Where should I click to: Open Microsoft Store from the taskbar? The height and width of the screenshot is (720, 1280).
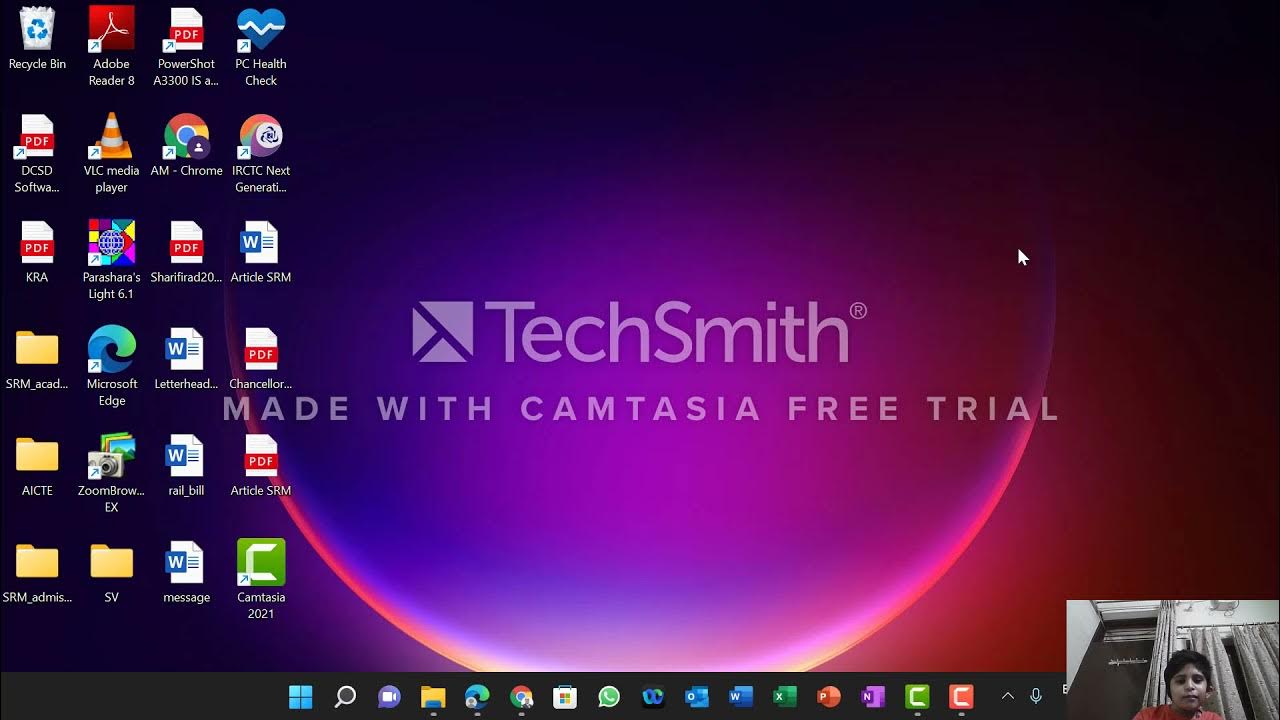(x=565, y=697)
